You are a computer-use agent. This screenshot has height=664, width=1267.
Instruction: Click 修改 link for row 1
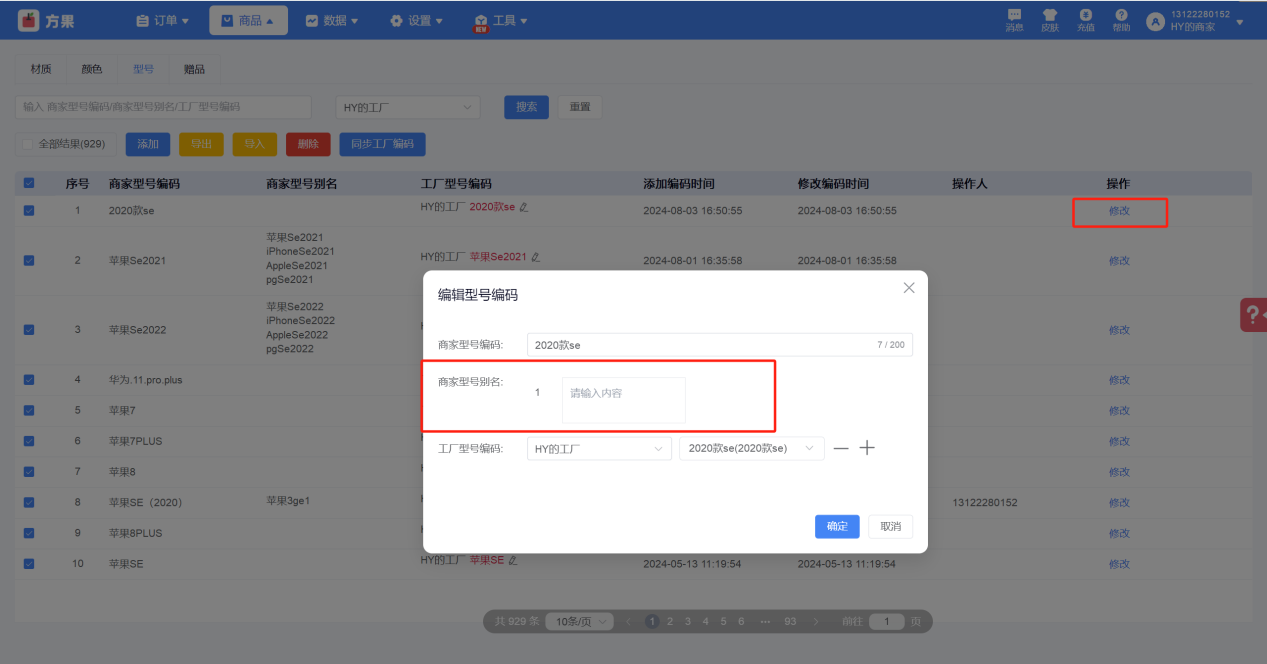tap(1119, 211)
